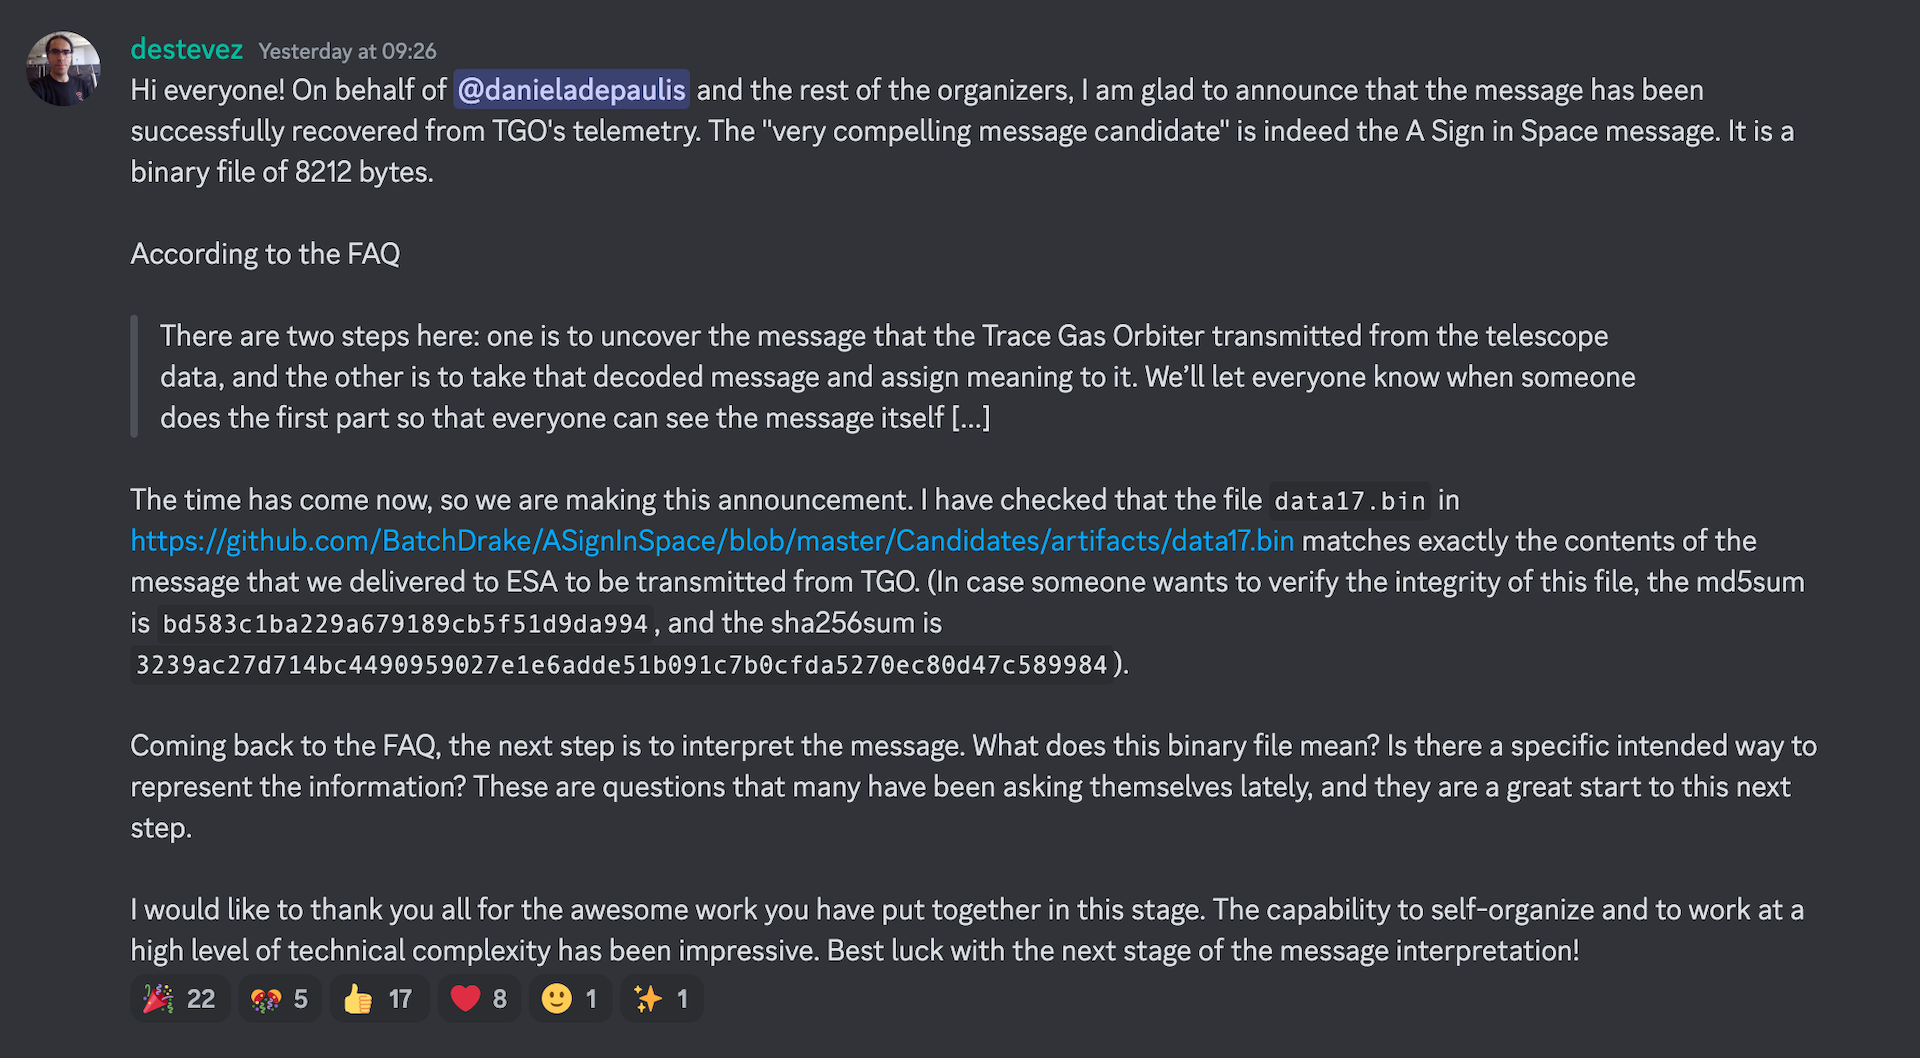This screenshot has width=1920, height=1058.
Task: Open destevez's profile avatar
Action: pos(63,69)
